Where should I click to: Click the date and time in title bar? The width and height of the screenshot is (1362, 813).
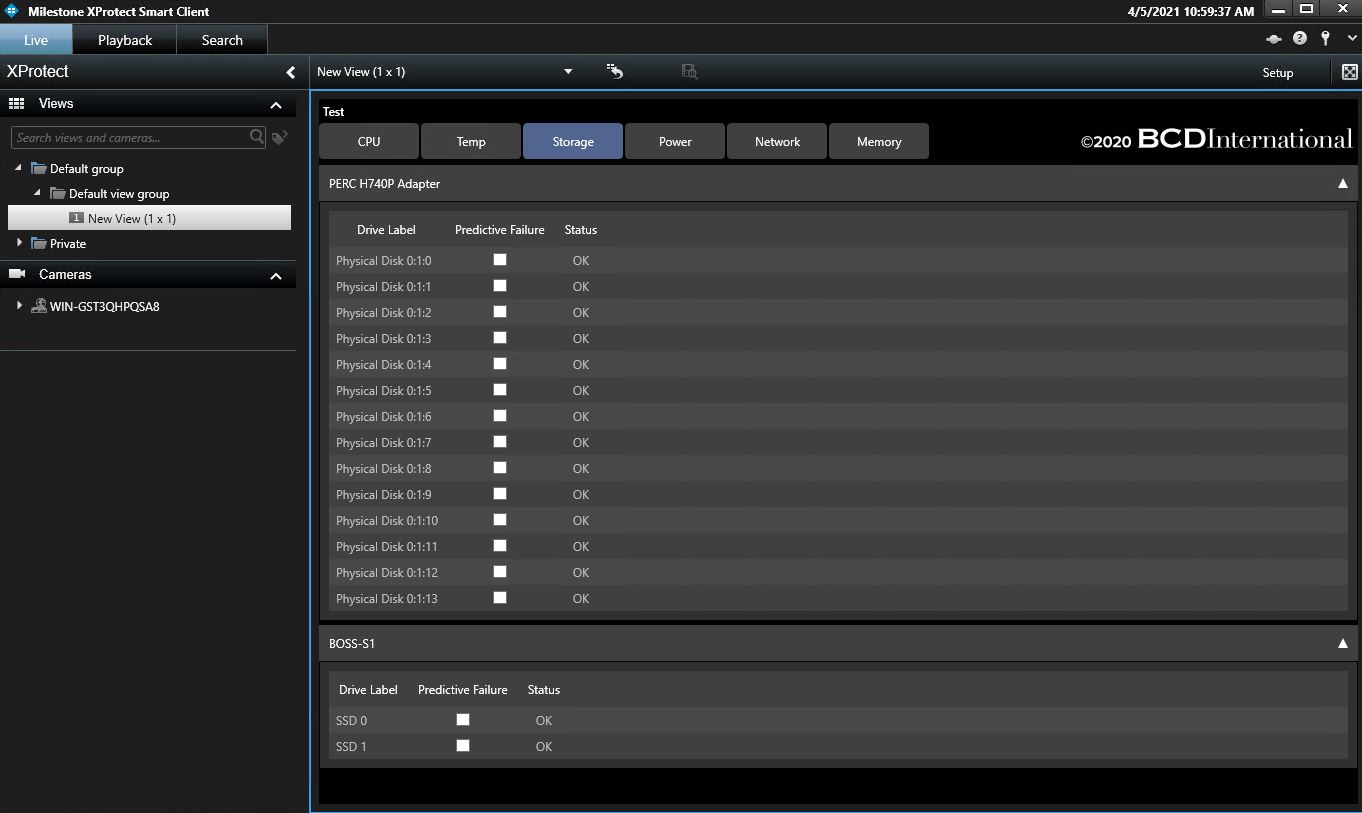[1190, 11]
